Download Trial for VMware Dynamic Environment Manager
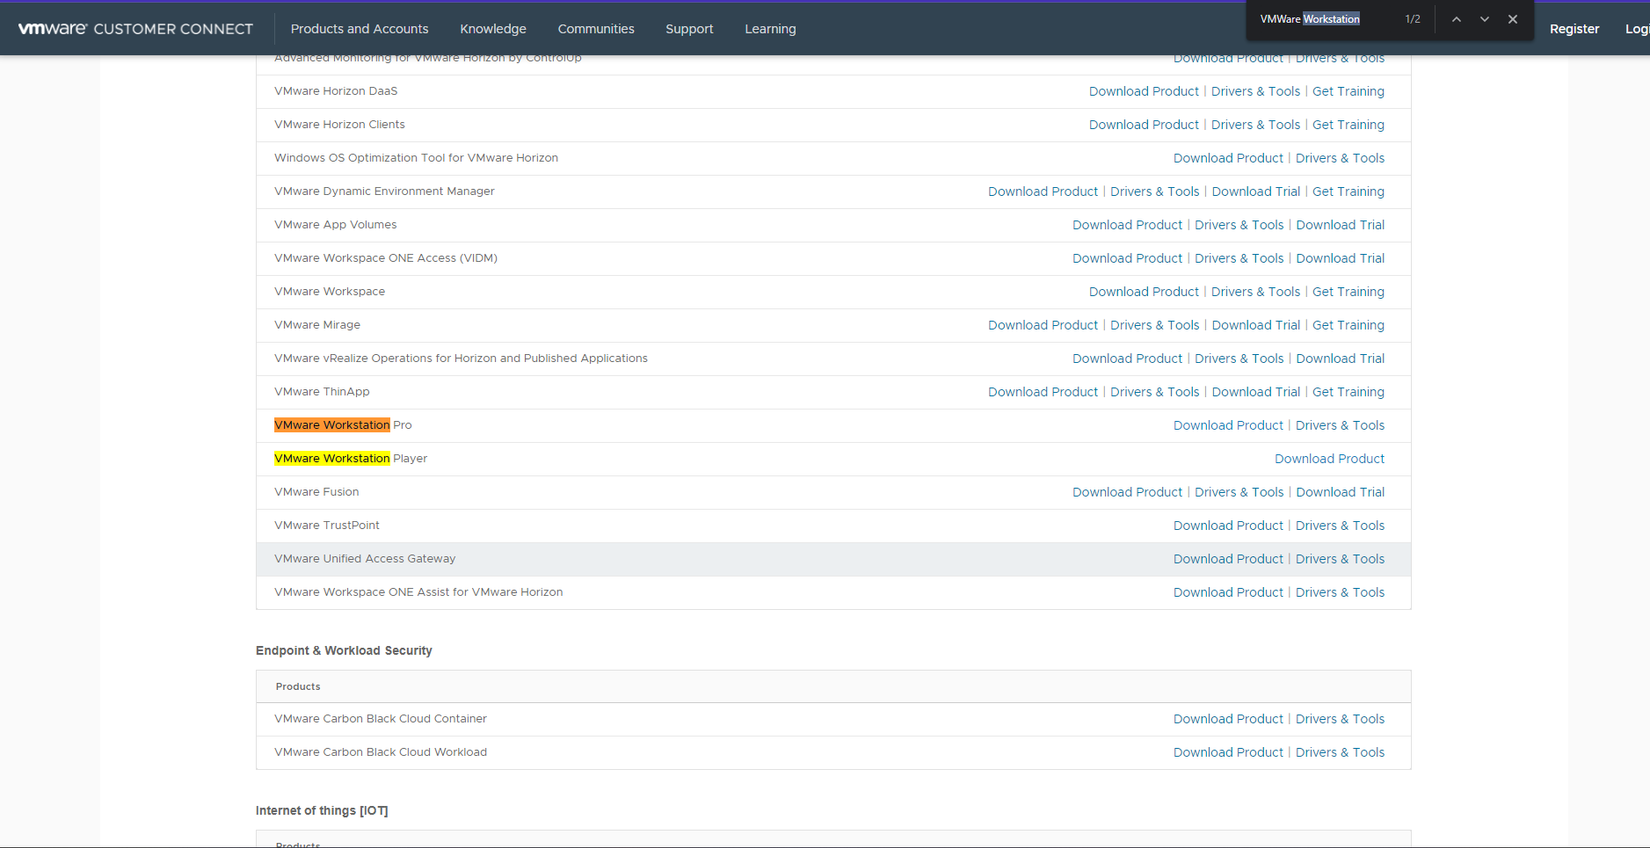Screen dimensions: 1650x848 1256,192
